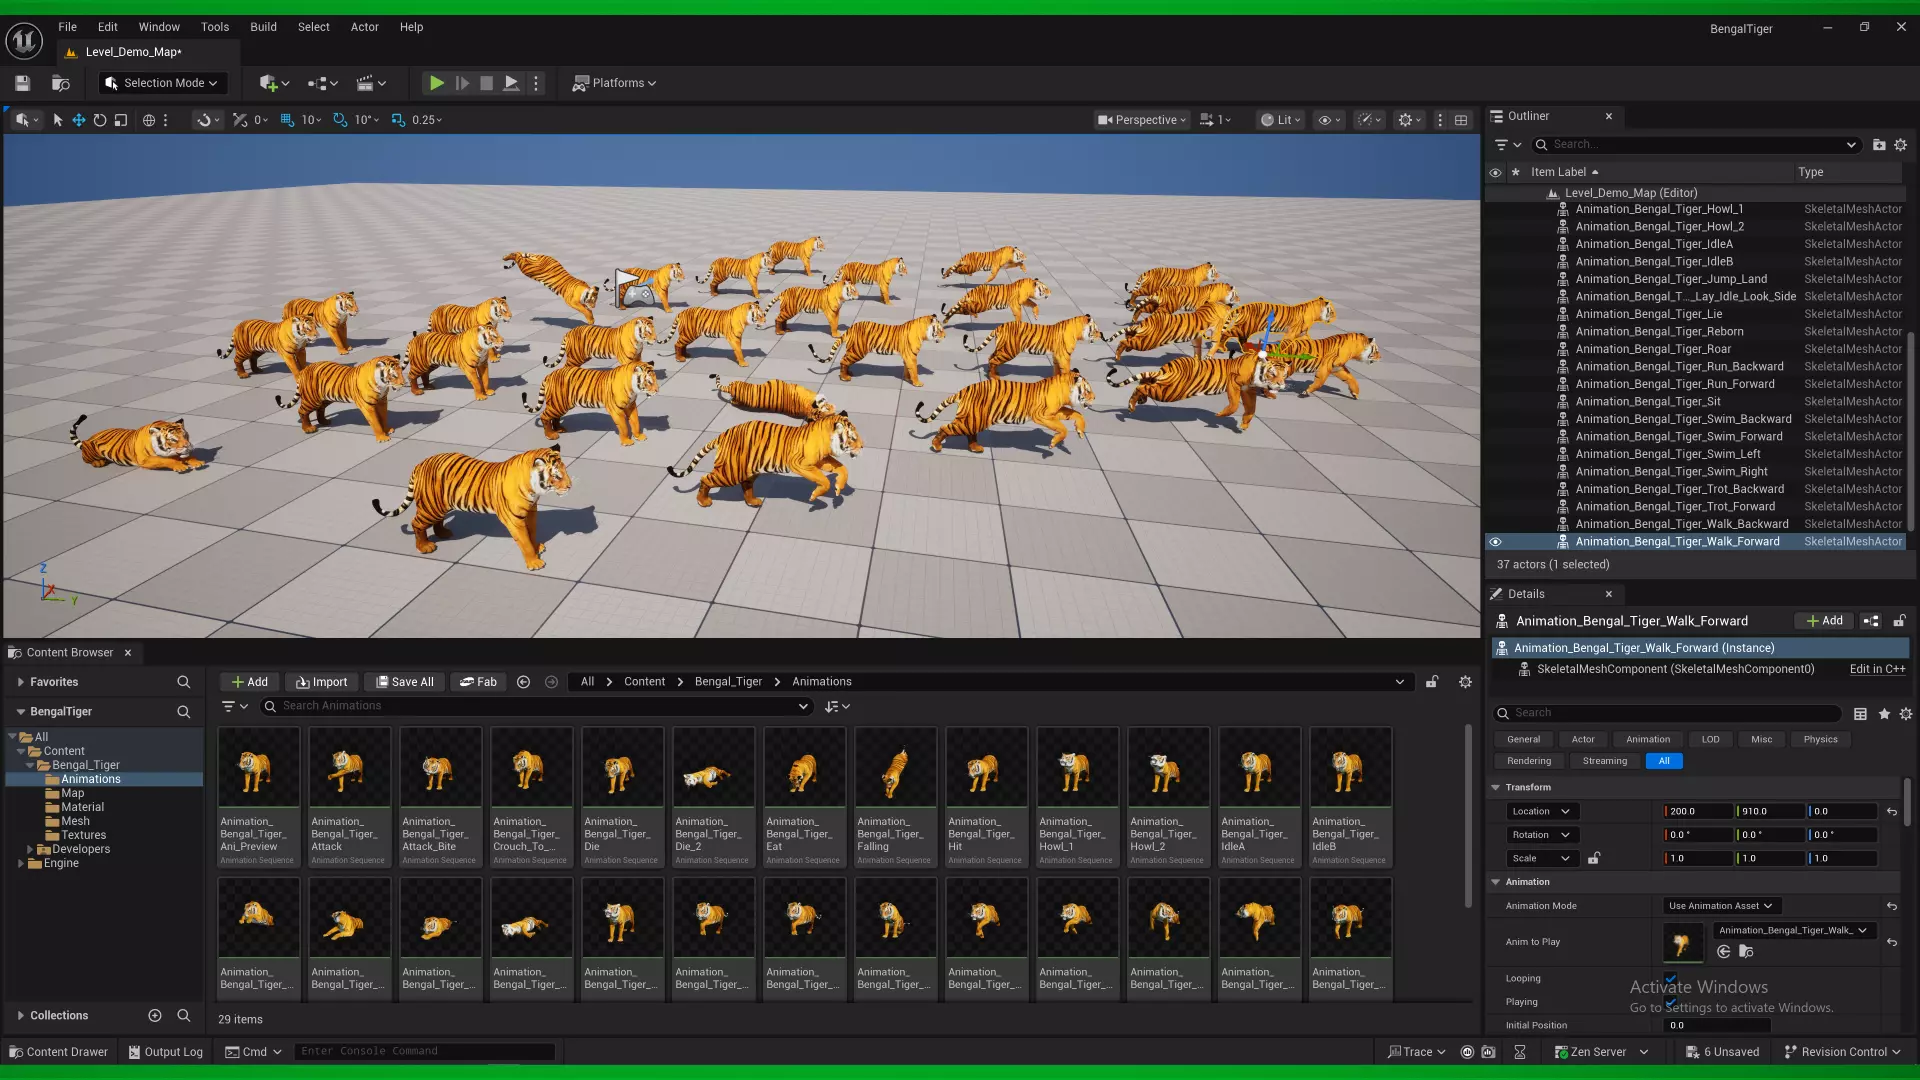Click Save All button

coord(404,682)
